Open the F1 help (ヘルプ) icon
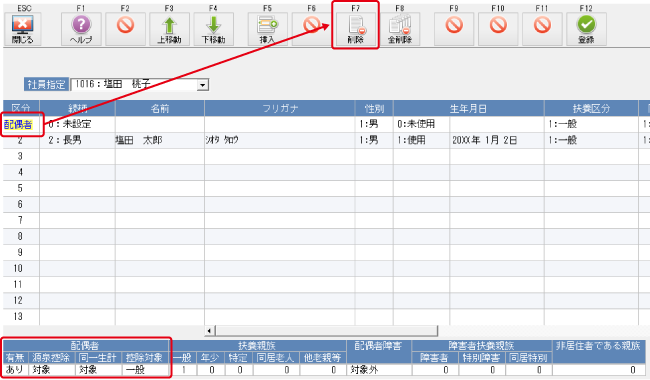 pyautogui.click(x=81, y=29)
